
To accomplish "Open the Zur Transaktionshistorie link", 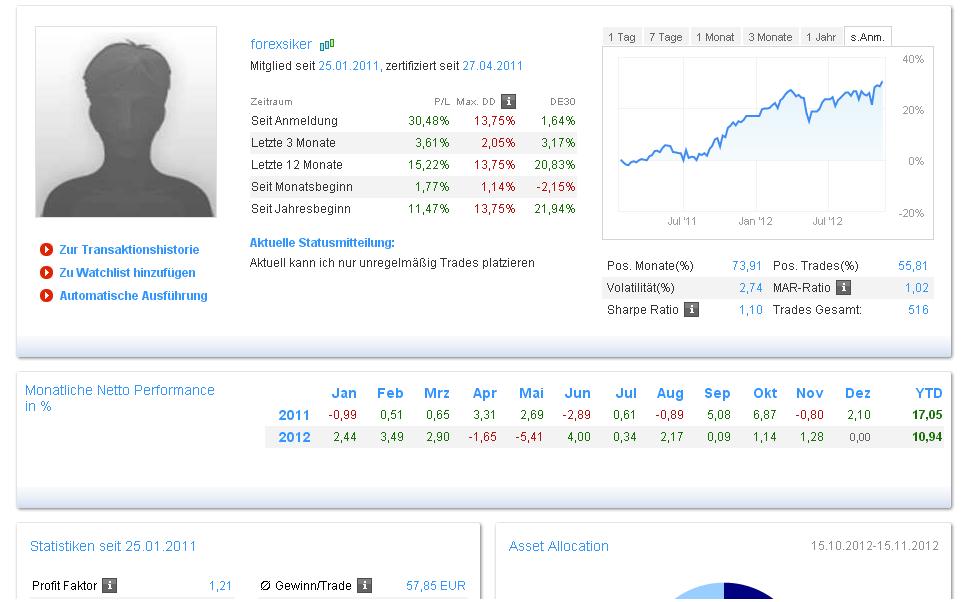I will pyautogui.click(x=129, y=250).
